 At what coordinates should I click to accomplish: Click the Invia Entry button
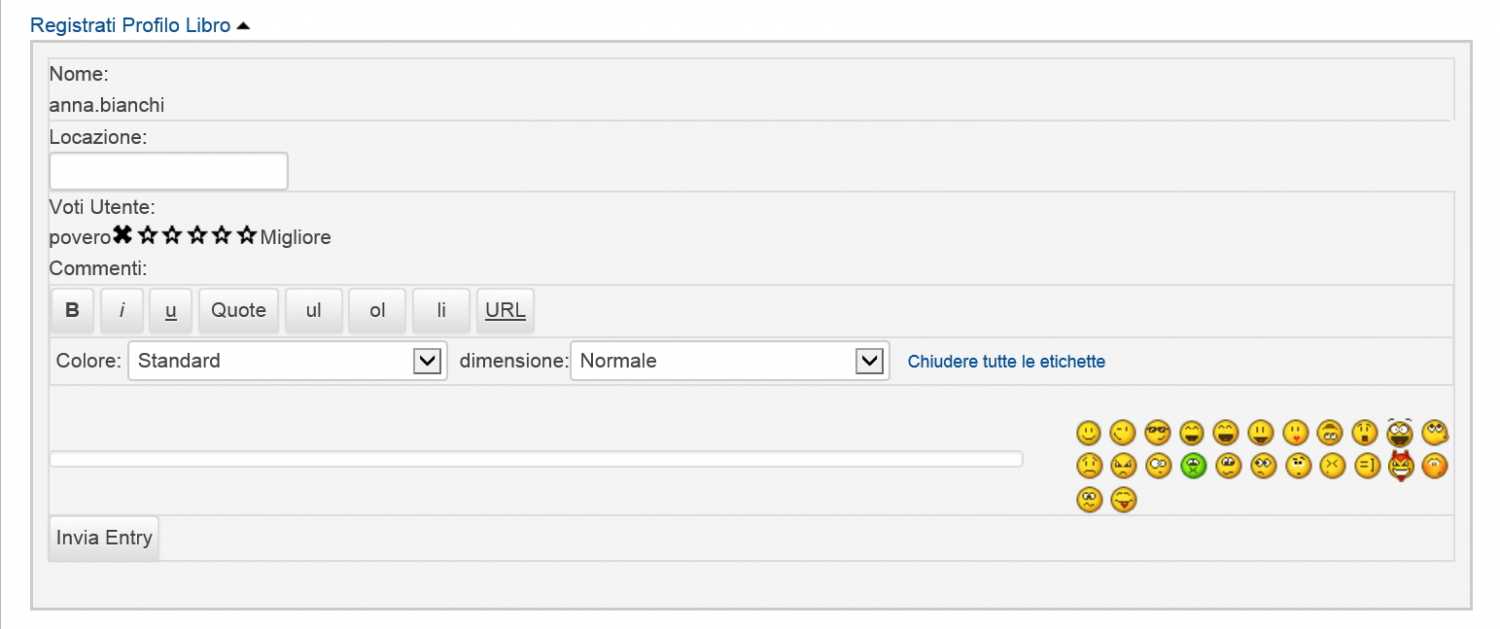pyautogui.click(x=104, y=538)
